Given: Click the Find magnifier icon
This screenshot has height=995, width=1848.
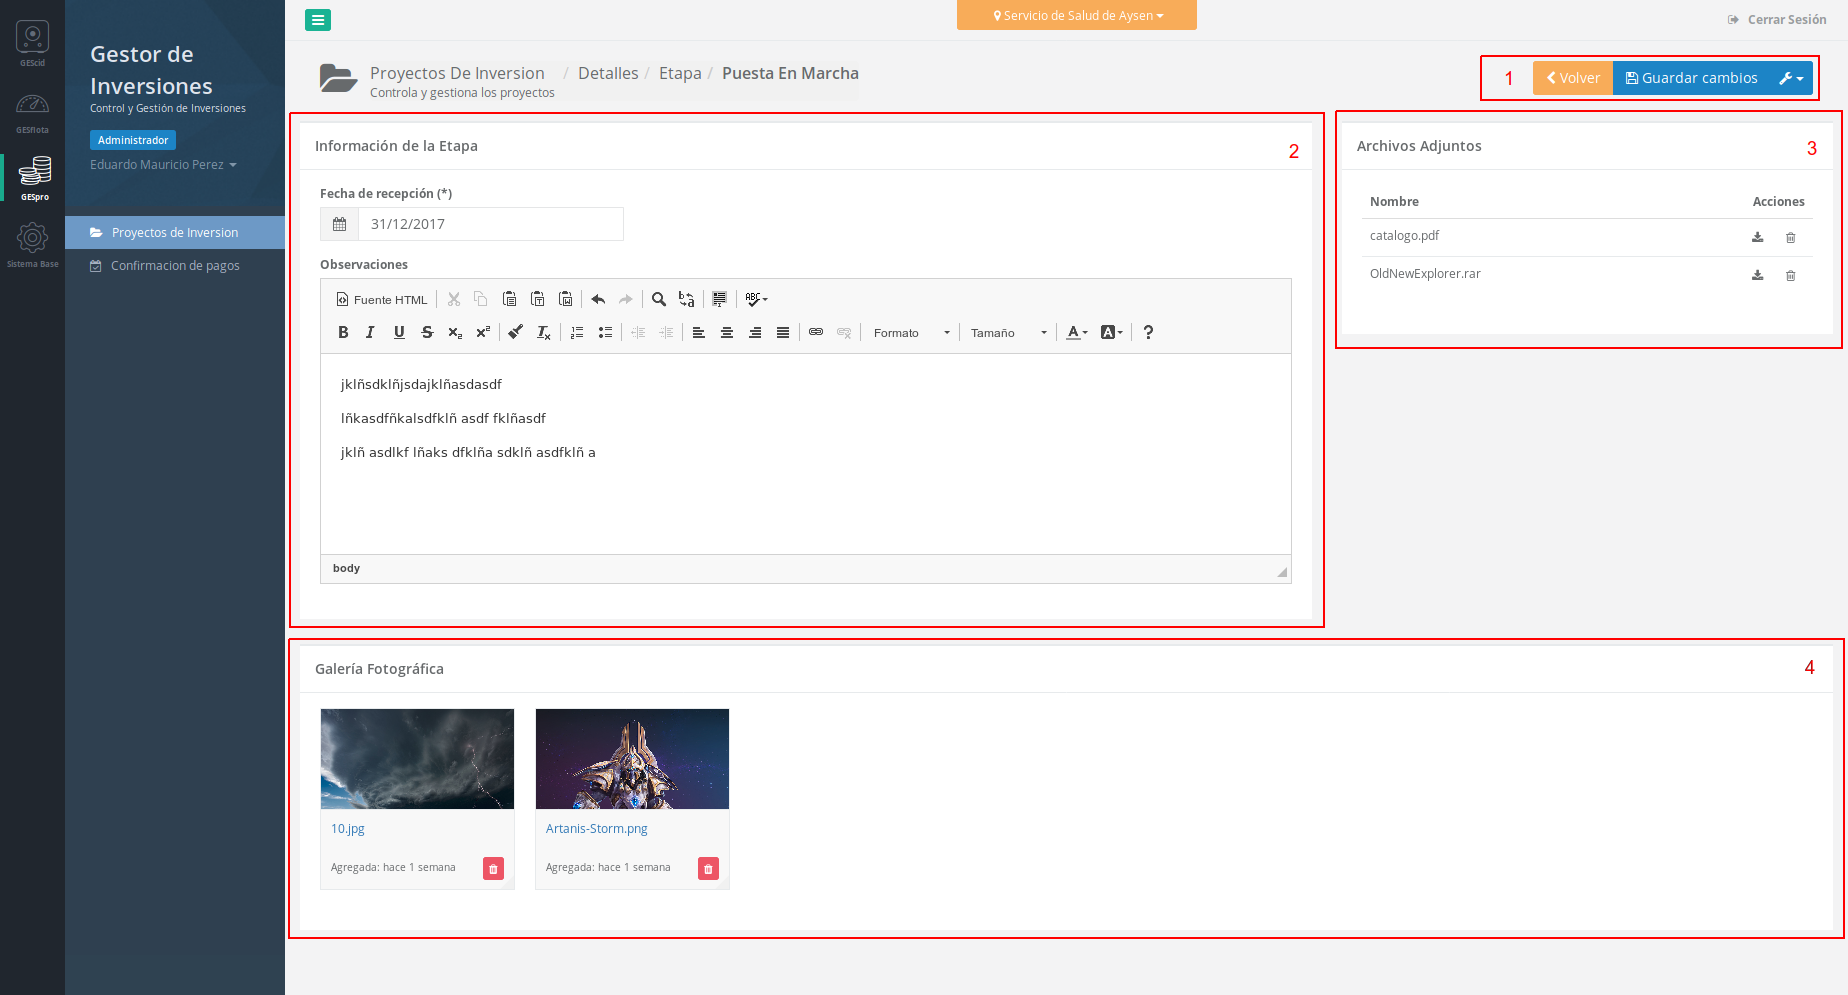Looking at the screenshot, I should (659, 299).
